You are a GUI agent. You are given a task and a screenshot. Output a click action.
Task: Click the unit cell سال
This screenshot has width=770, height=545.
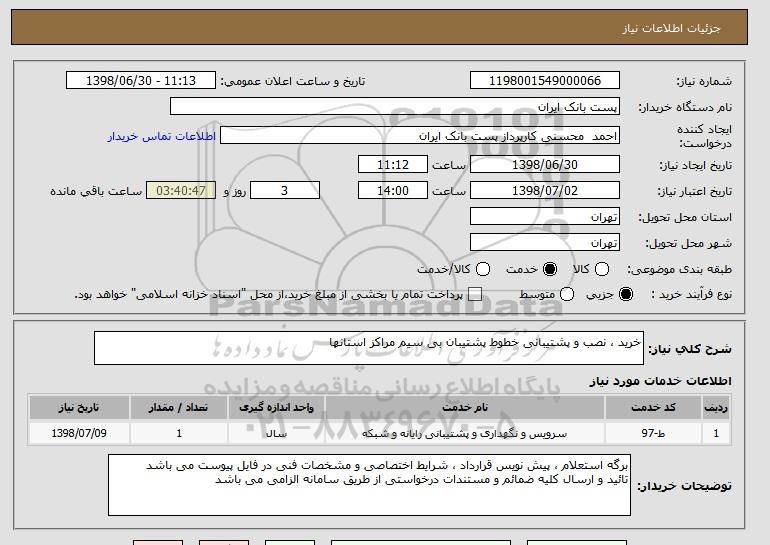click(276, 434)
